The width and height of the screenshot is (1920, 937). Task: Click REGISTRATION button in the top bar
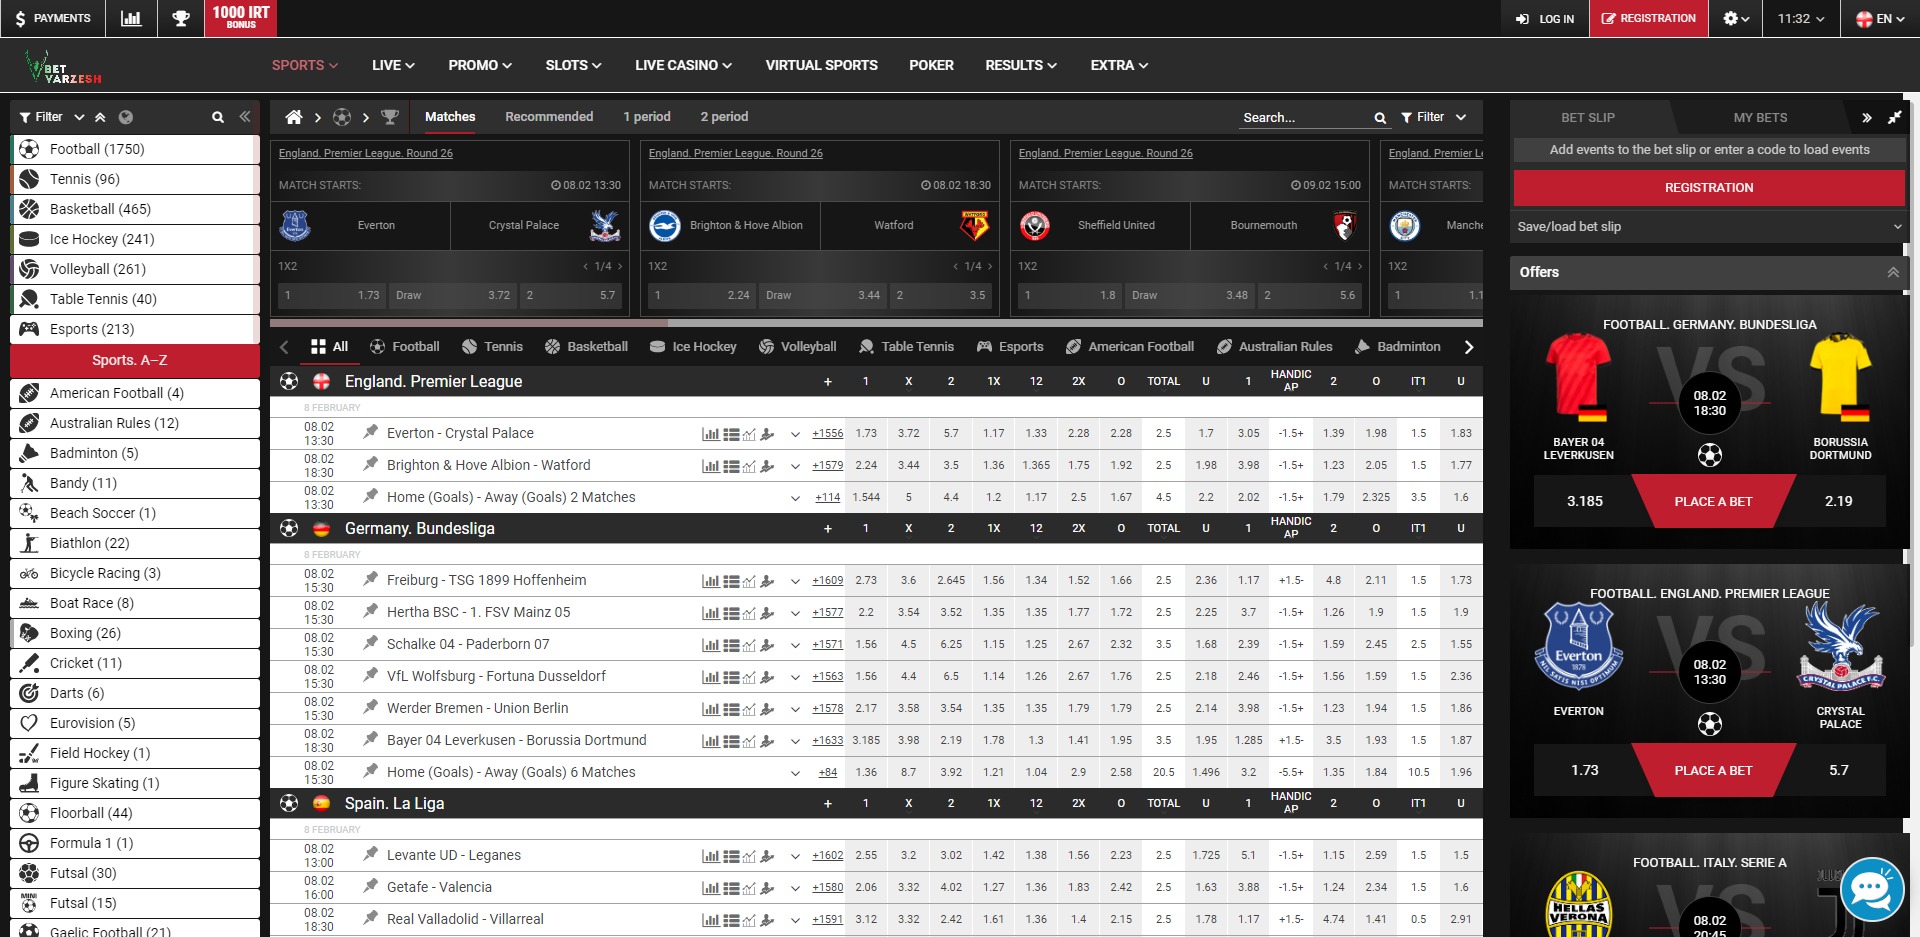click(1649, 19)
